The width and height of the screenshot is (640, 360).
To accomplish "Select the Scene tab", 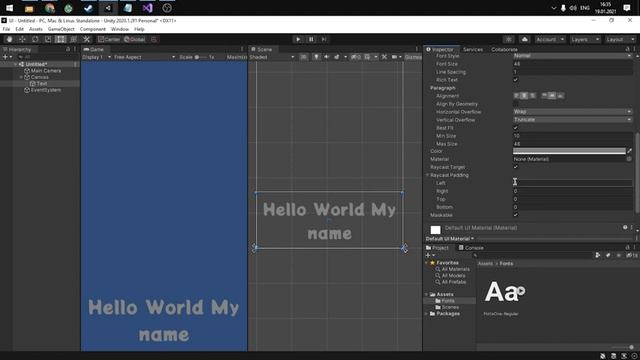I will pos(261,49).
